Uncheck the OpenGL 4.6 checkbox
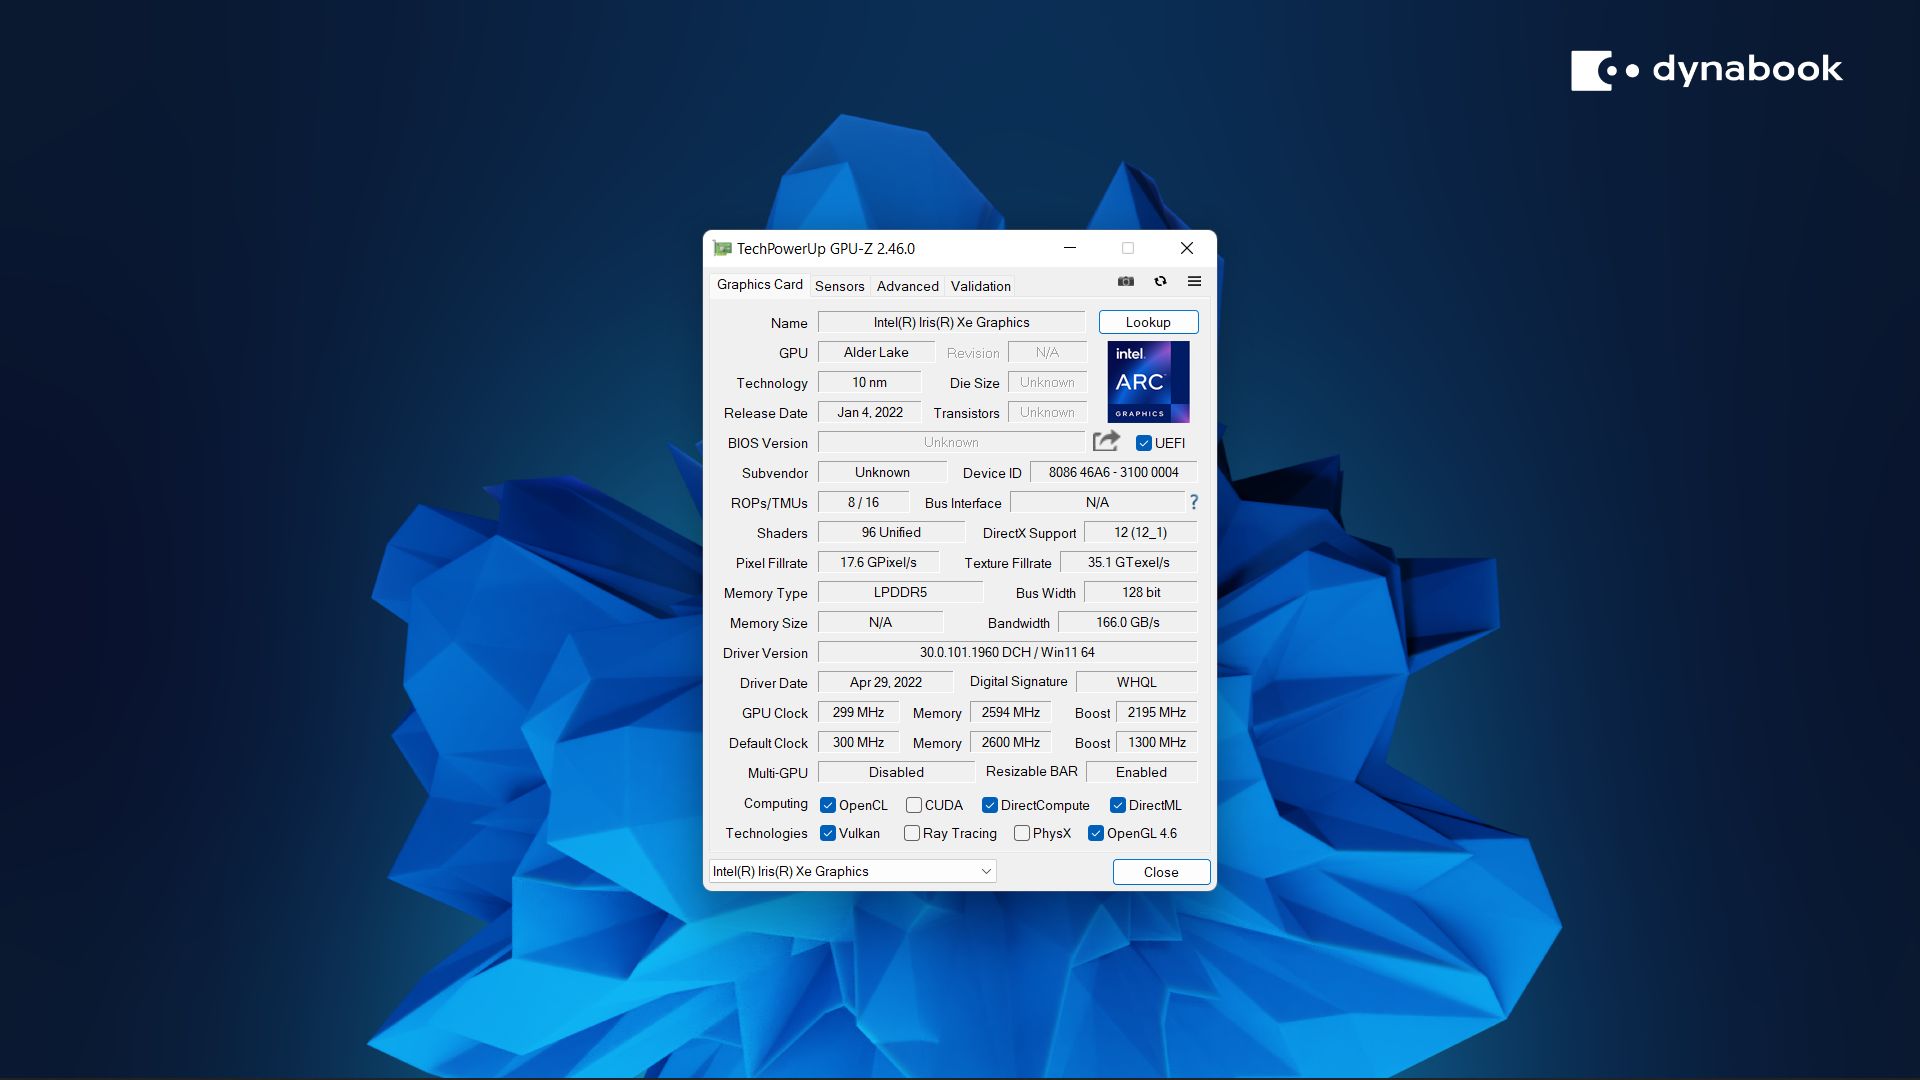Screen dimensions: 1920x1080 1096,833
